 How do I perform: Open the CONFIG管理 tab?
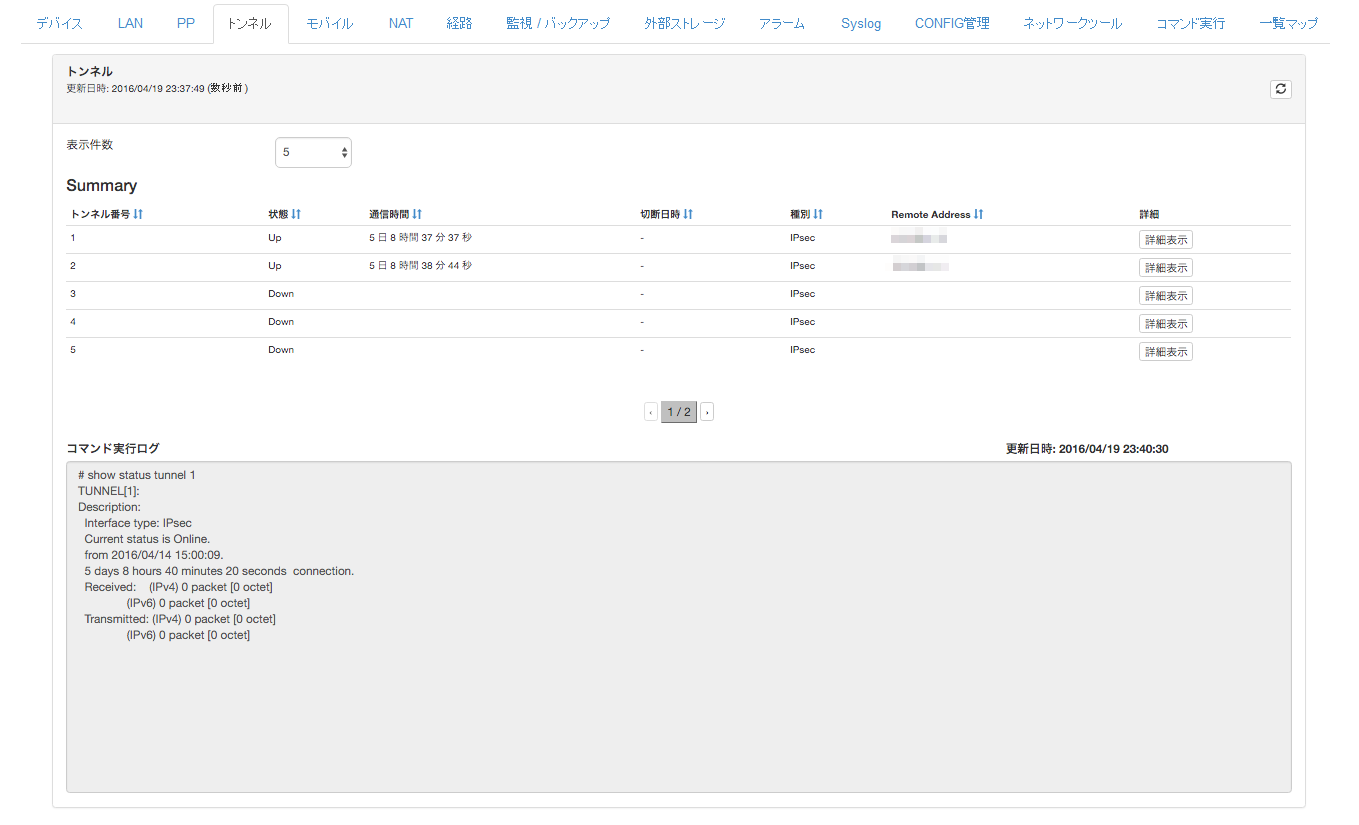coord(951,23)
